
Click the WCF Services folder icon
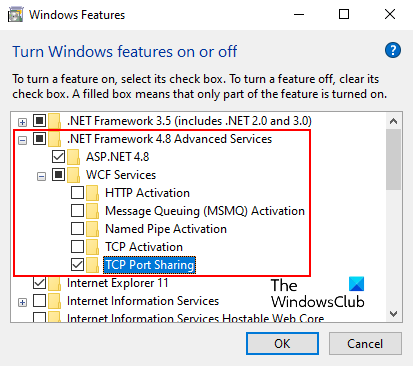[x=74, y=175]
